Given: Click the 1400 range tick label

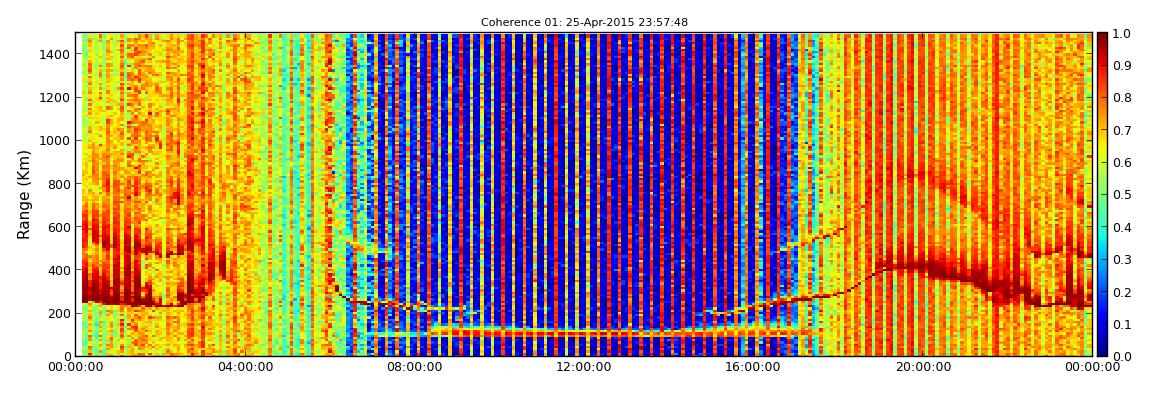Looking at the screenshot, I should coord(55,54).
